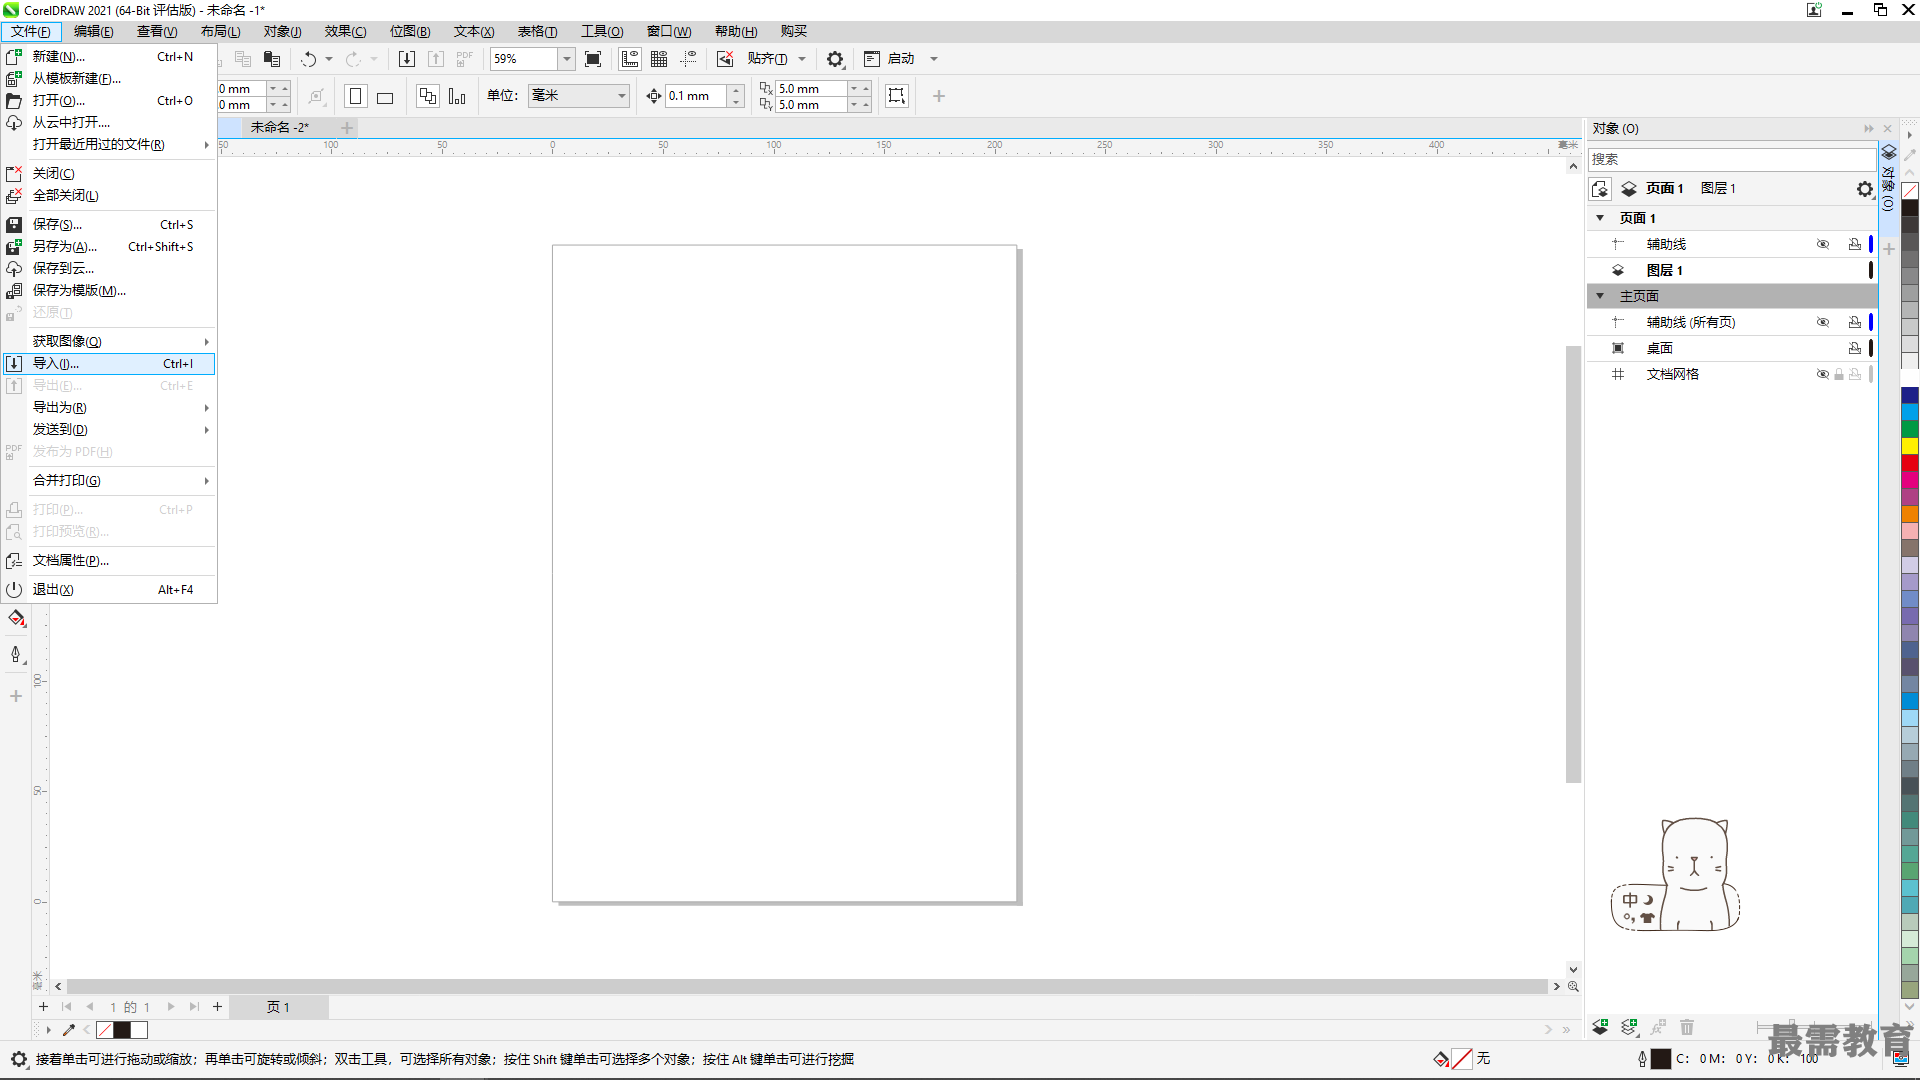Click the treat-as-filled bounding box icon
Image resolution: width=1920 pixels, height=1080 pixels.
click(897, 96)
